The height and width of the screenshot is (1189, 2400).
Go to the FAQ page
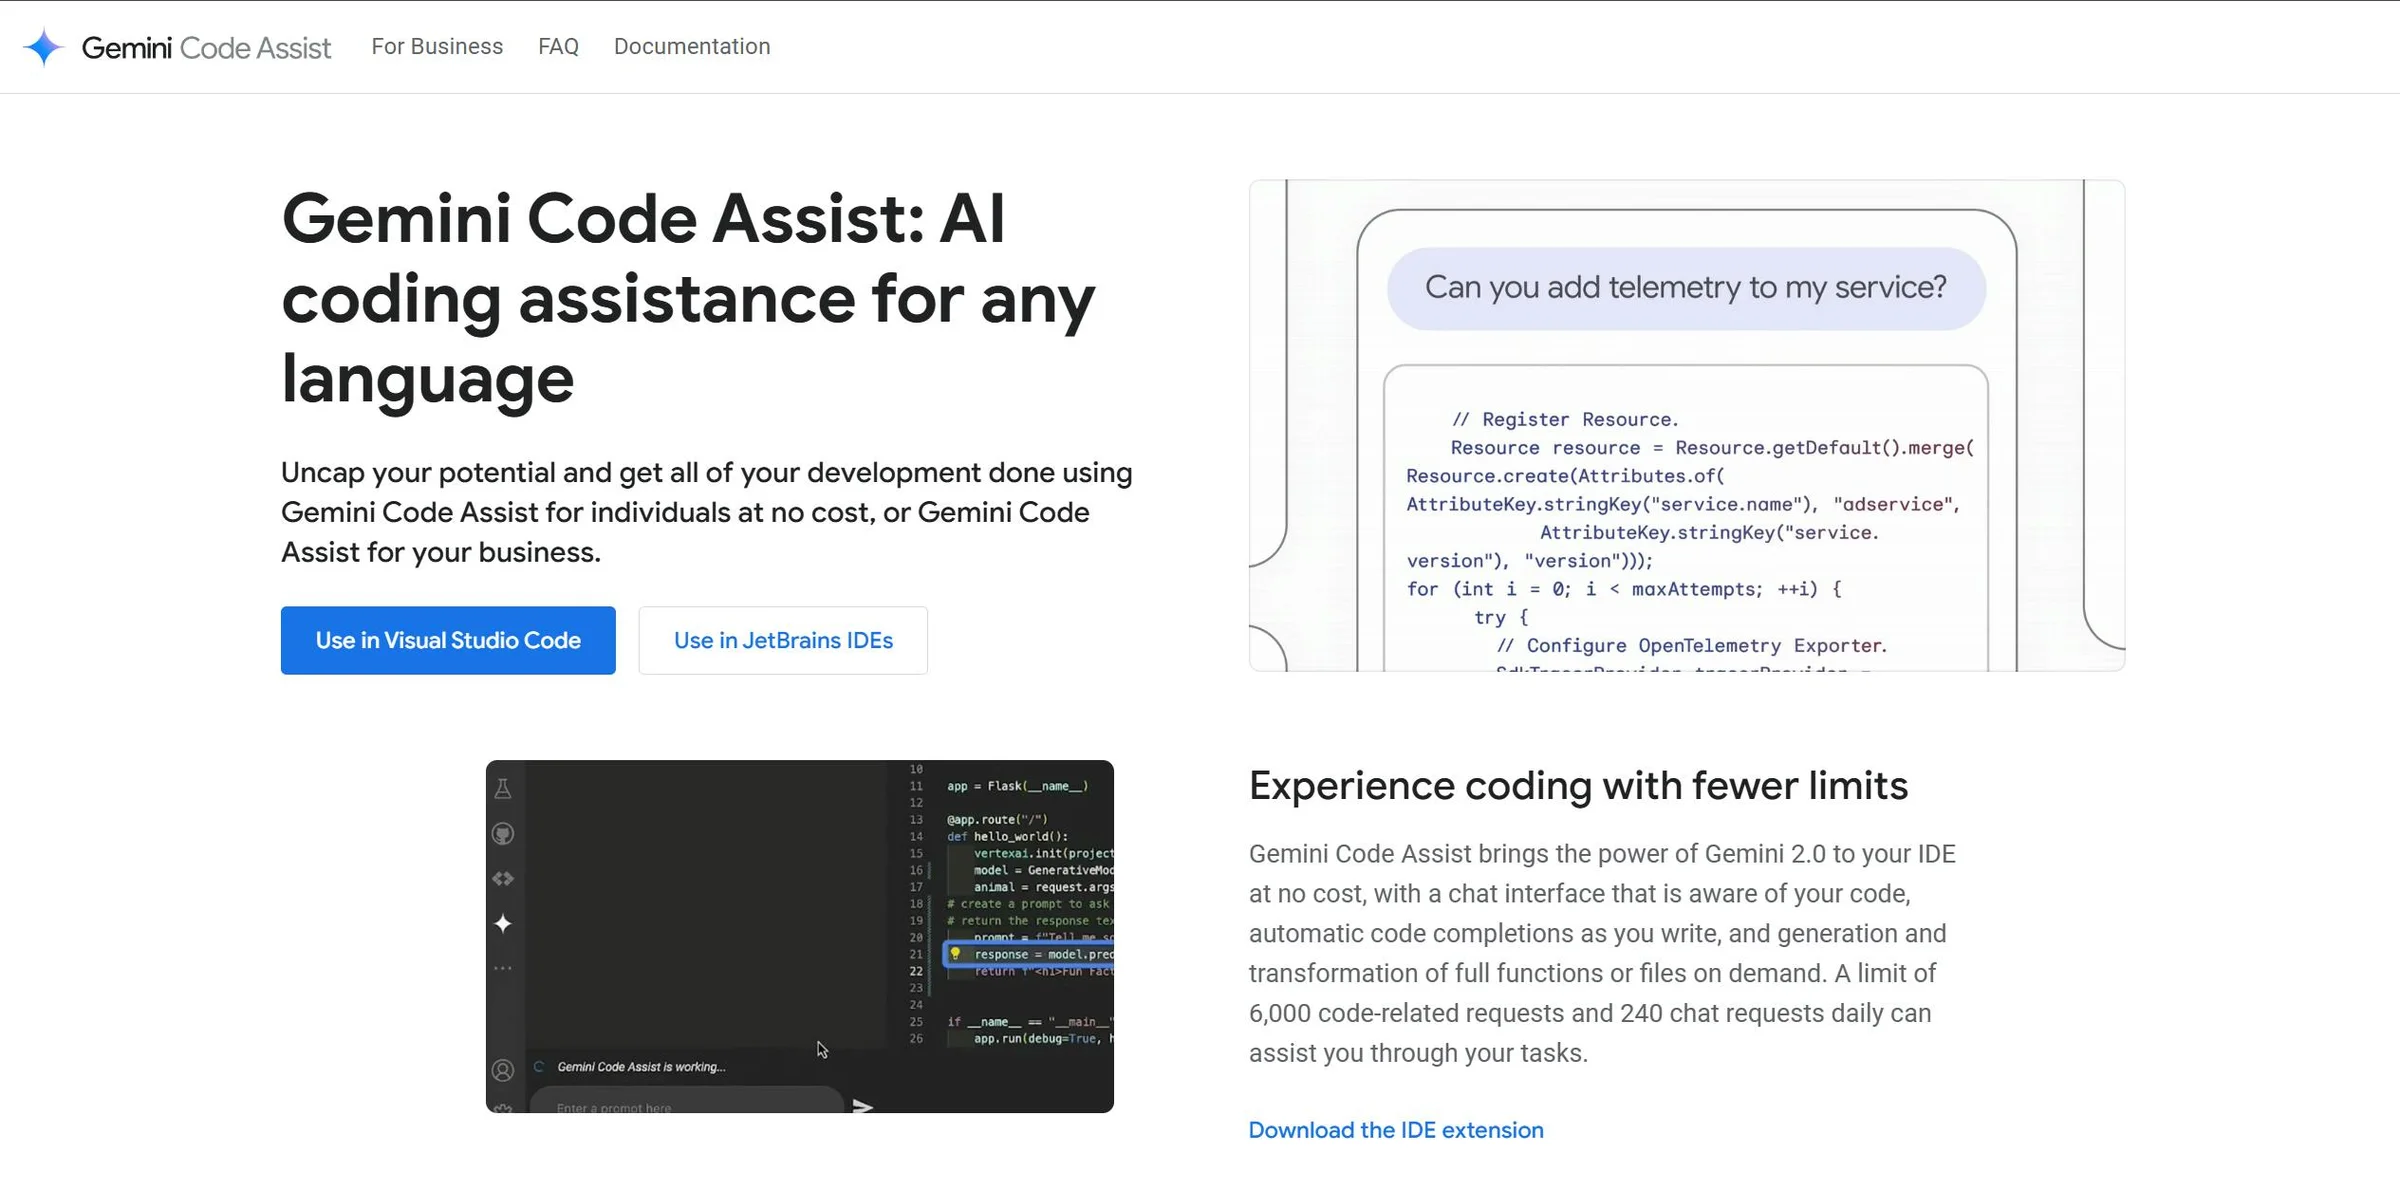558,46
